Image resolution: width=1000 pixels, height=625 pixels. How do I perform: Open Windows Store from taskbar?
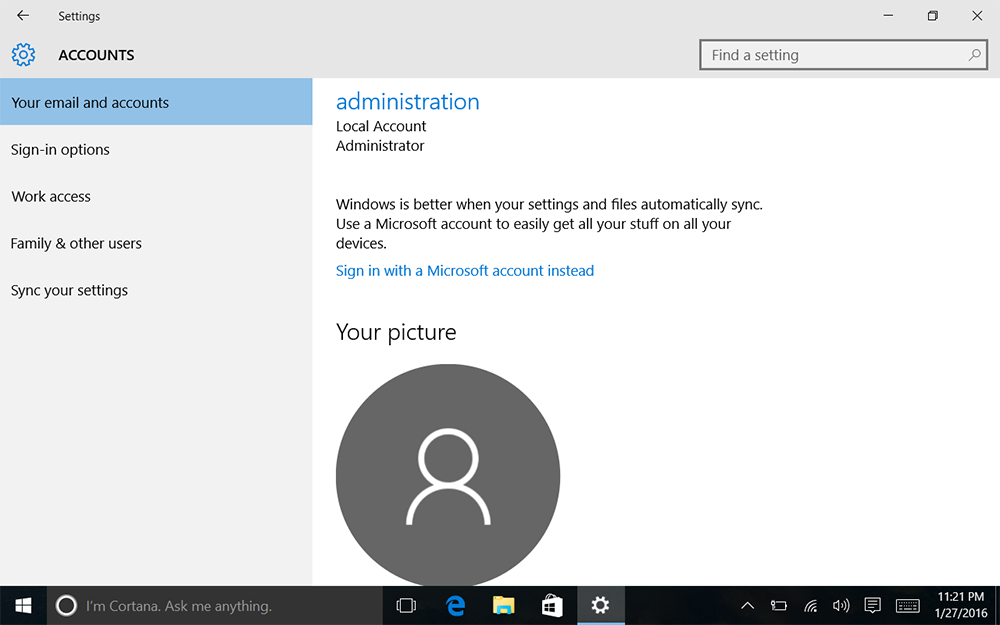[x=552, y=605]
